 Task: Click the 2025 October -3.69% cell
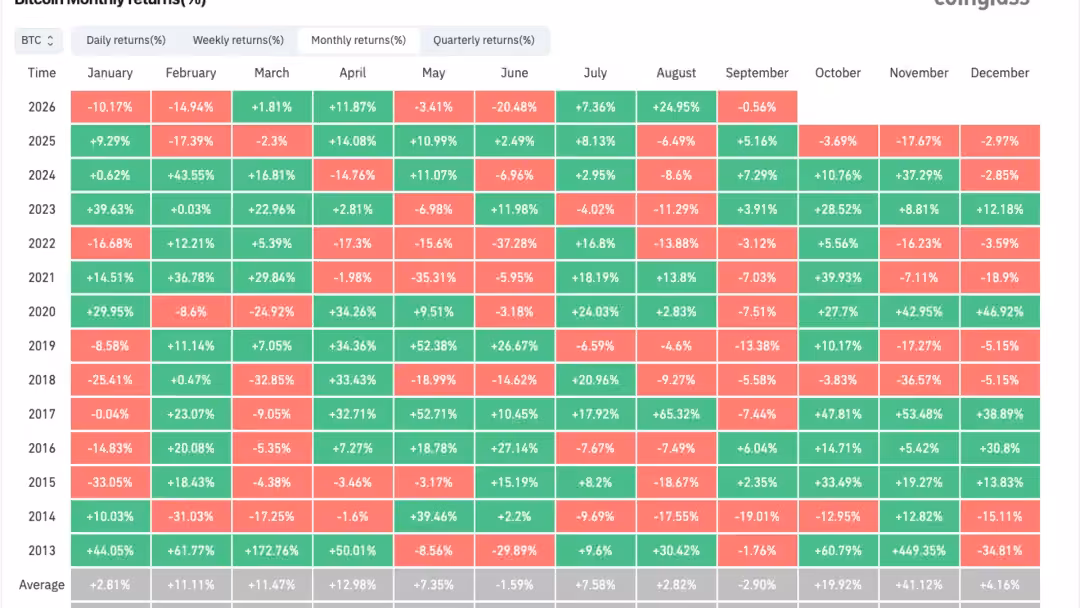tap(838, 140)
